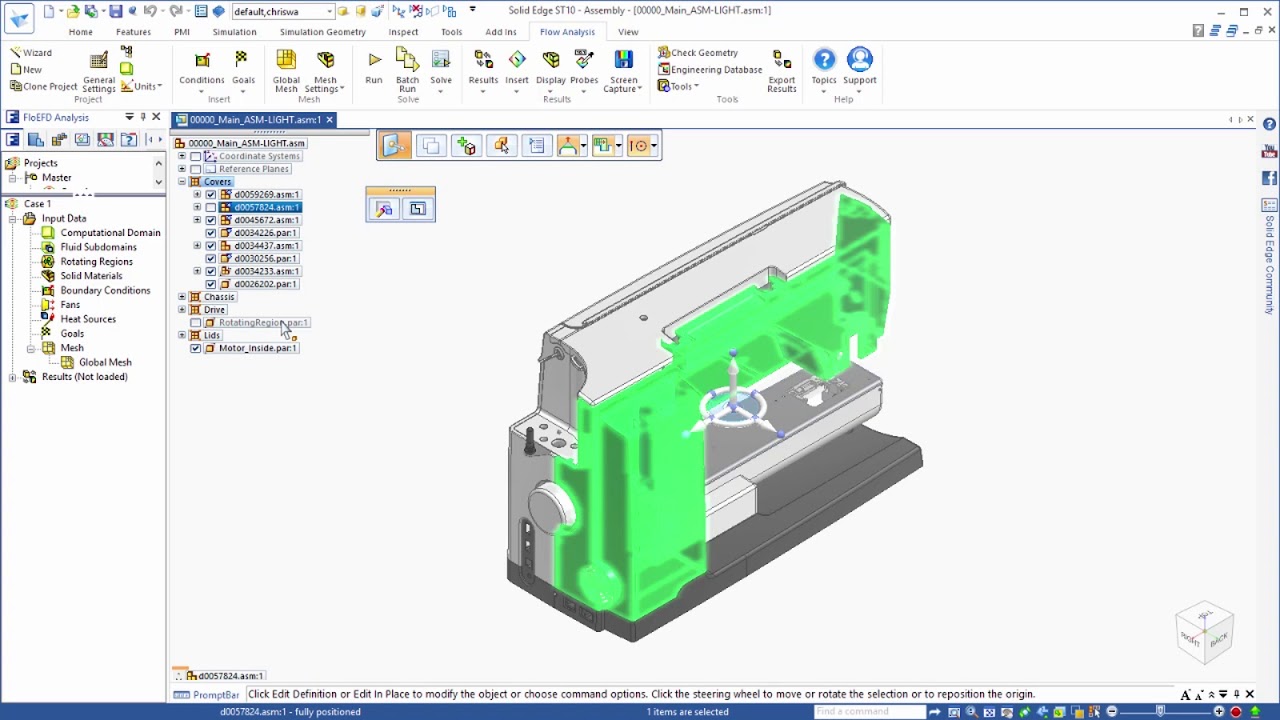Open the Display tool
Screen dimensions: 1280x720
pos(551,70)
